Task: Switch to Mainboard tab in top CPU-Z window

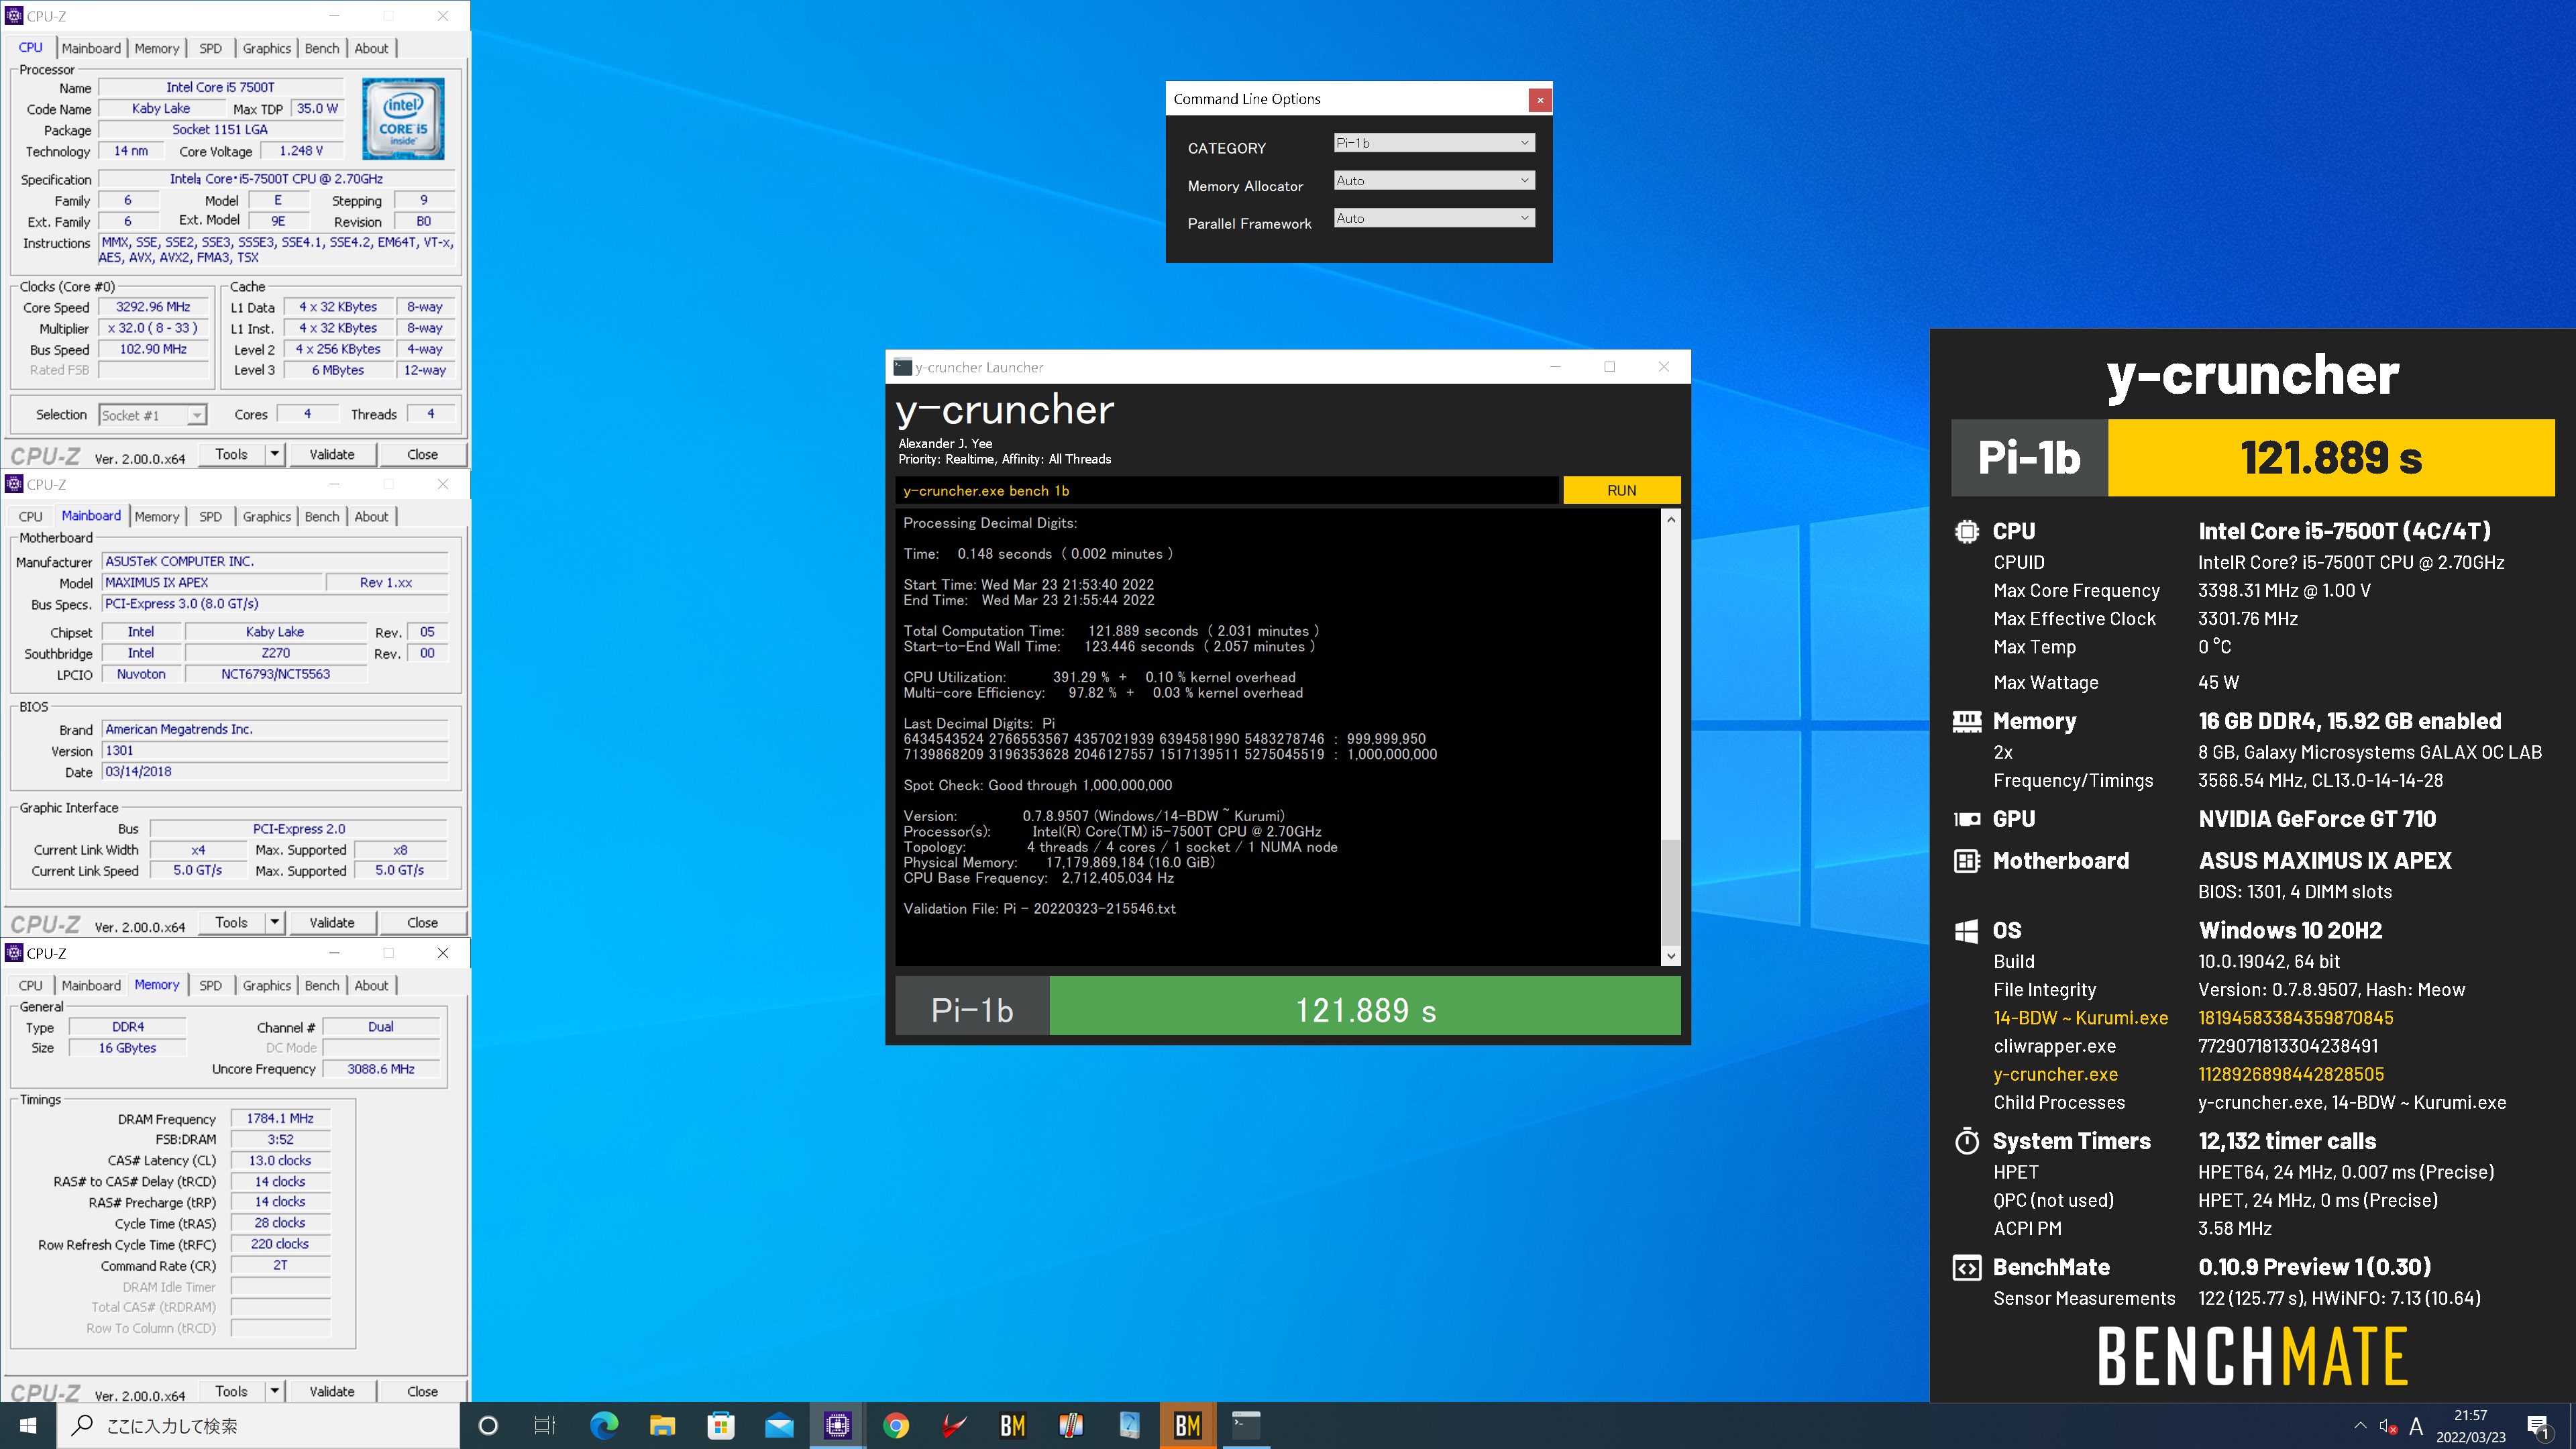Action: pyautogui.click(x=91, y=48)
